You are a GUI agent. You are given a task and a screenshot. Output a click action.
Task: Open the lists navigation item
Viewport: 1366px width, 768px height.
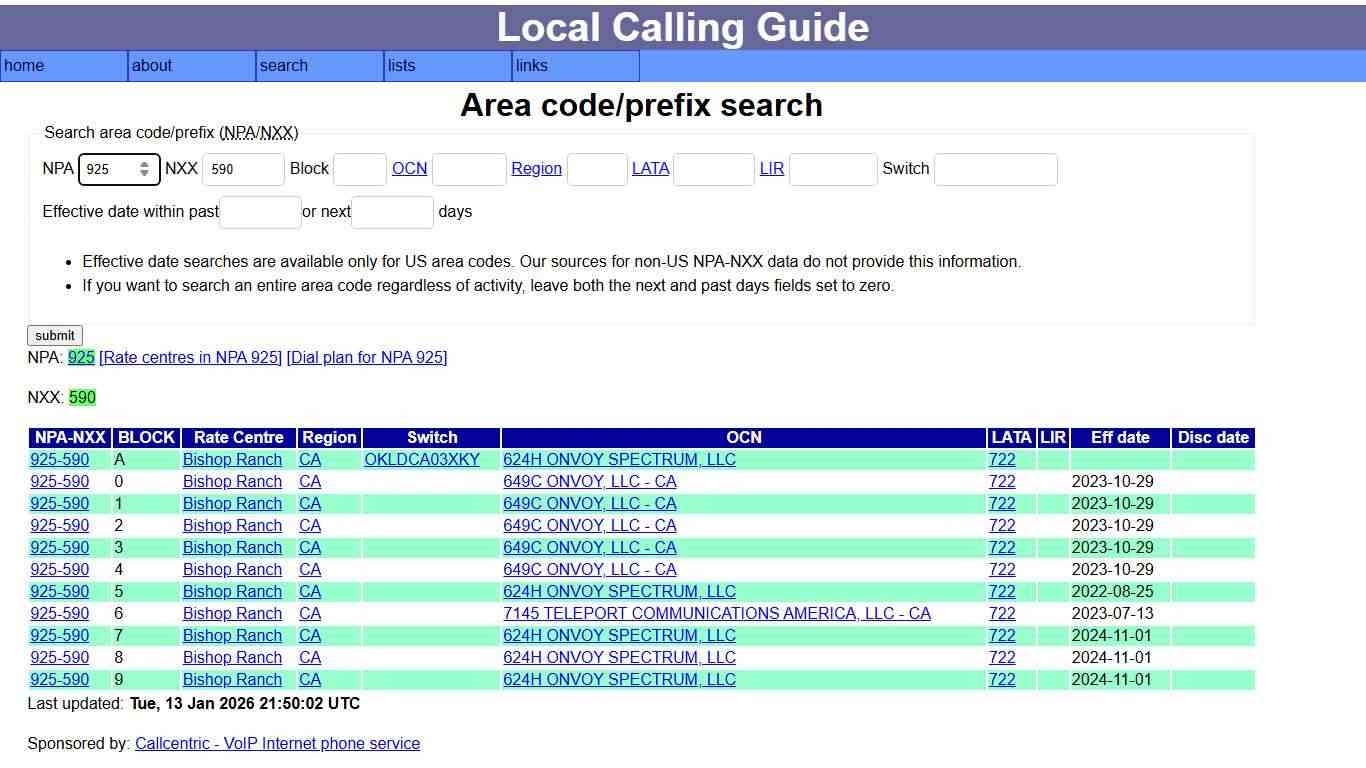400,66
